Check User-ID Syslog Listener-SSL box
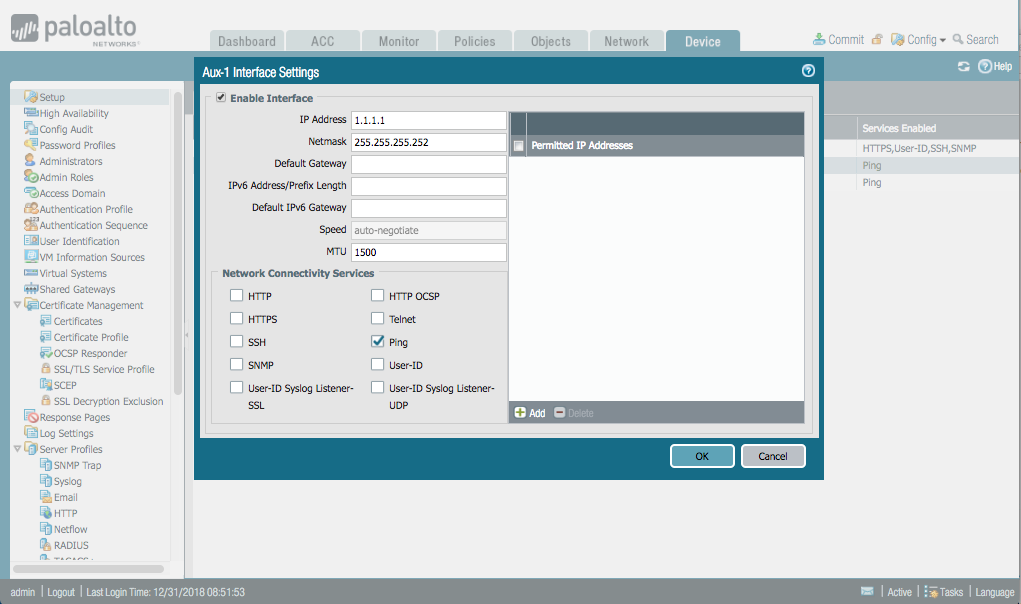Image resolution: width=1021 pixels, height=604 pixels. pyautogui.click(x=236, y=387)
